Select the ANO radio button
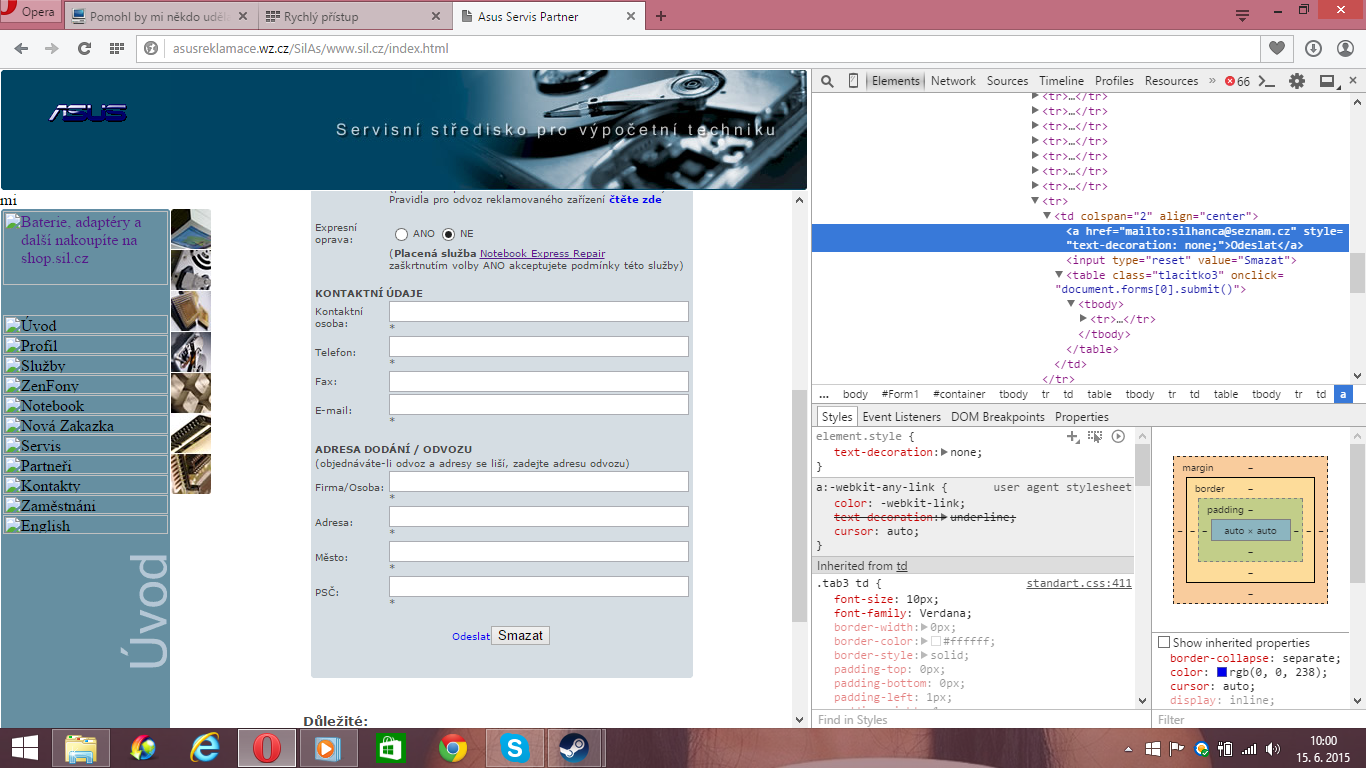 pyautogui.click(x=402, y=234)
